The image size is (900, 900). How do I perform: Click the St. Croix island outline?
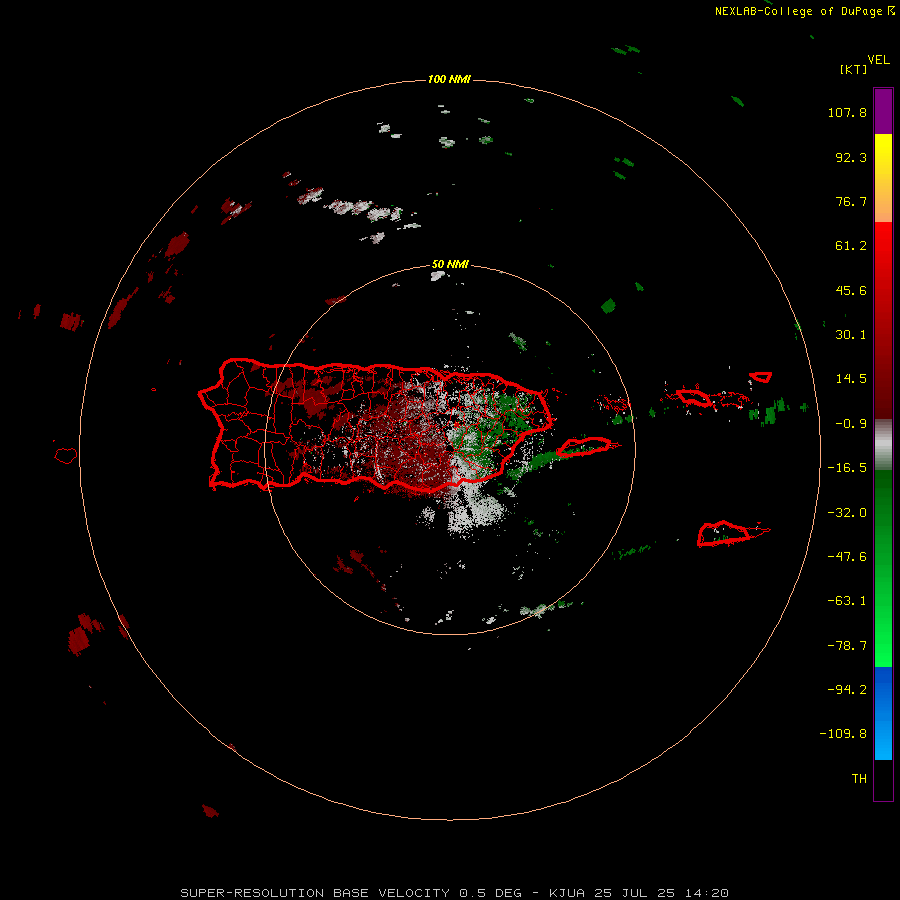pyautogui.click(x=723, y=534)
